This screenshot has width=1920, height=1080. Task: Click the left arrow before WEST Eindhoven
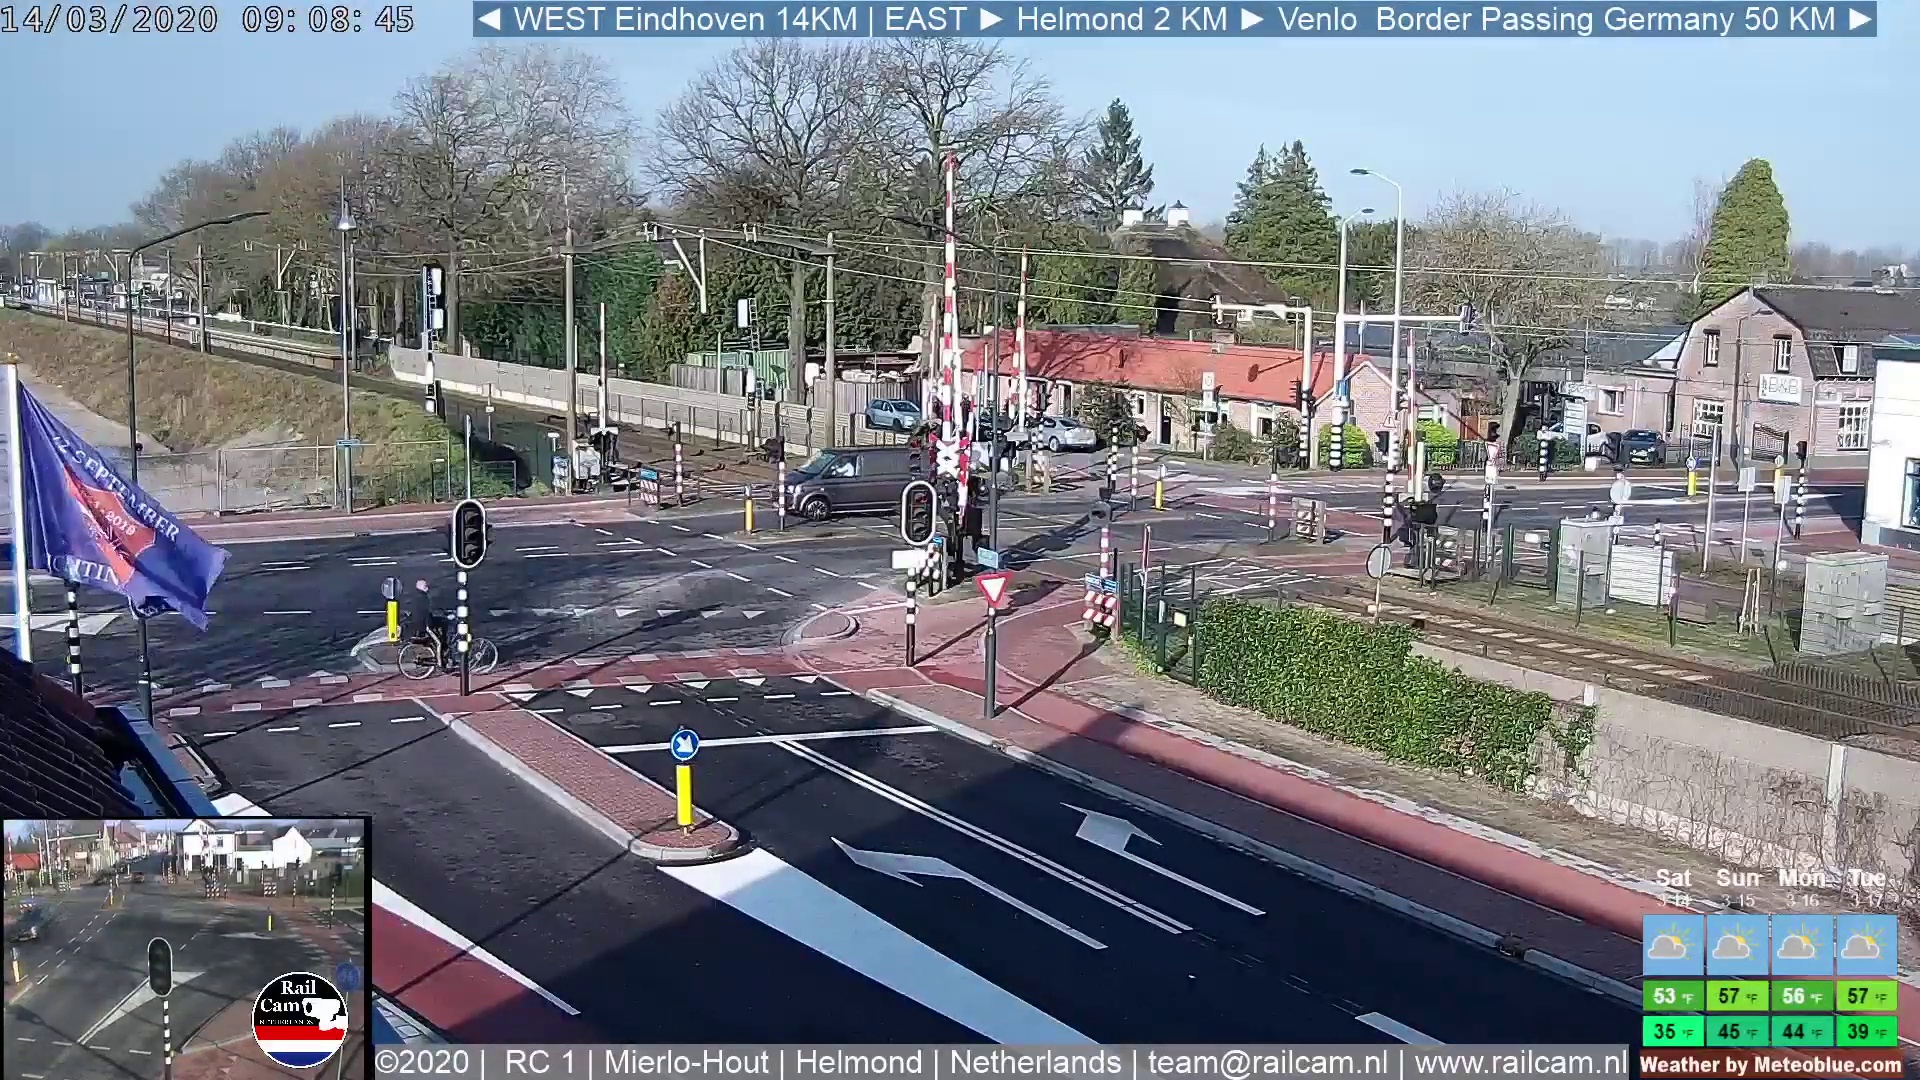coord(489,19)
